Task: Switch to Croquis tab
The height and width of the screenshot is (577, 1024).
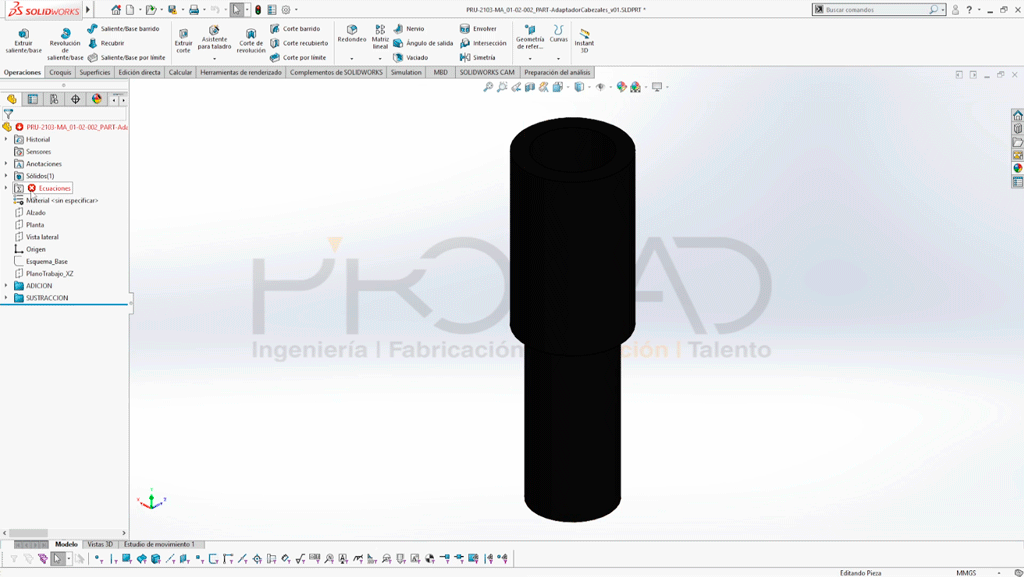Action: 60,72
